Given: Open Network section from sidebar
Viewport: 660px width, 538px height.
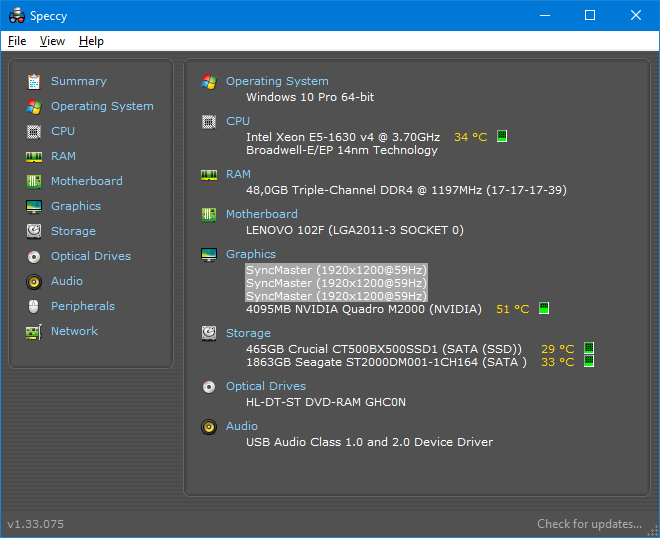Looking at the screenshot, I should 75,331.
